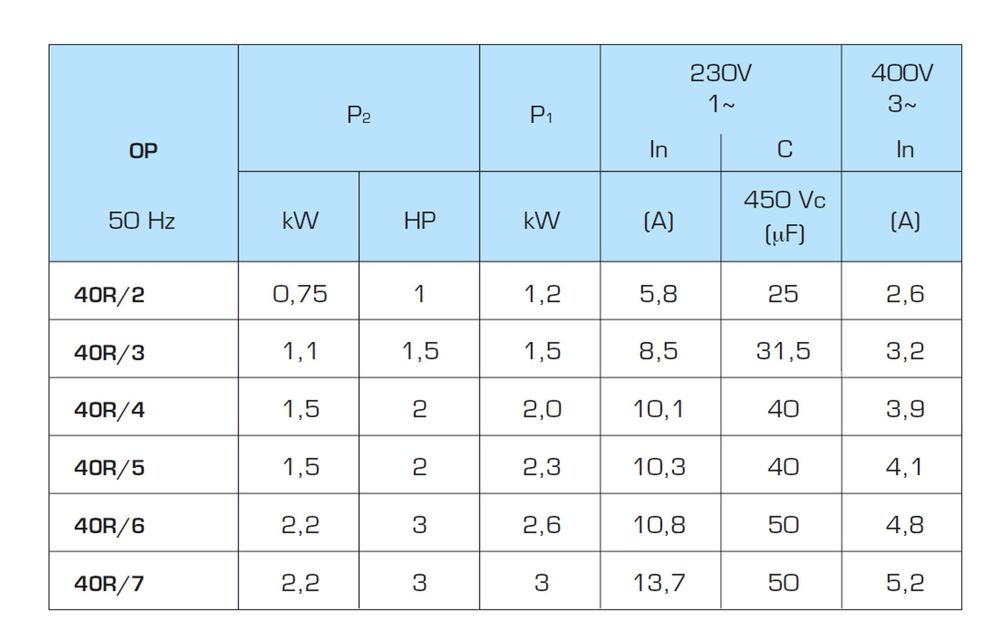This screenshot has height=641, width=1000.
Task: Click the 40R/4 row label
Action: [110, 409]
